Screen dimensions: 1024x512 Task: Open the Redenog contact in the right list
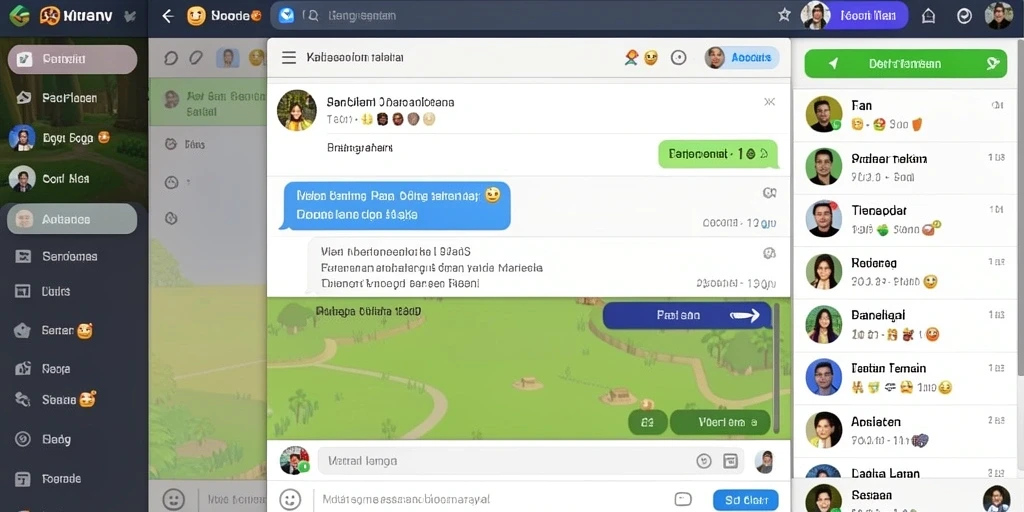point(907,272)
